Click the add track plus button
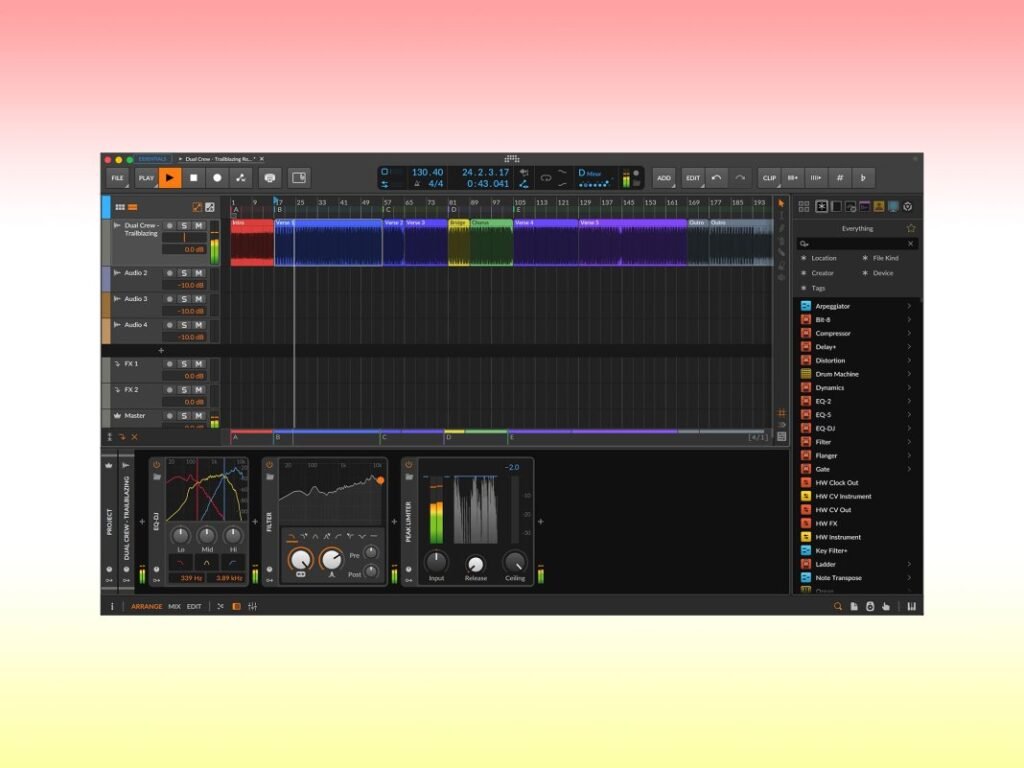Viewport: 1024px width, 768px height. 161,351
